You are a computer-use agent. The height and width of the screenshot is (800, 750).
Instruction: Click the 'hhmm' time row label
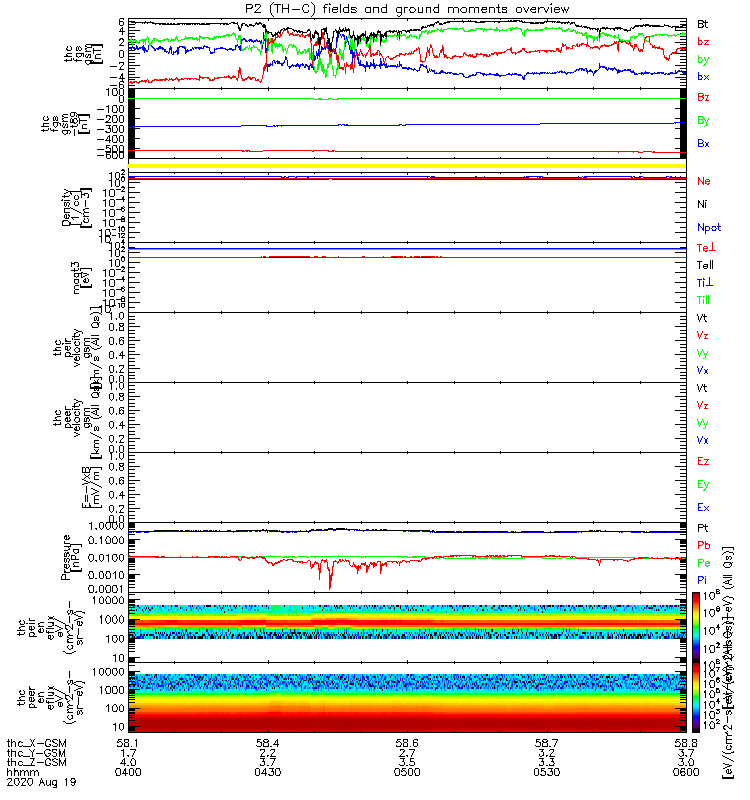(x=23, y=772)
